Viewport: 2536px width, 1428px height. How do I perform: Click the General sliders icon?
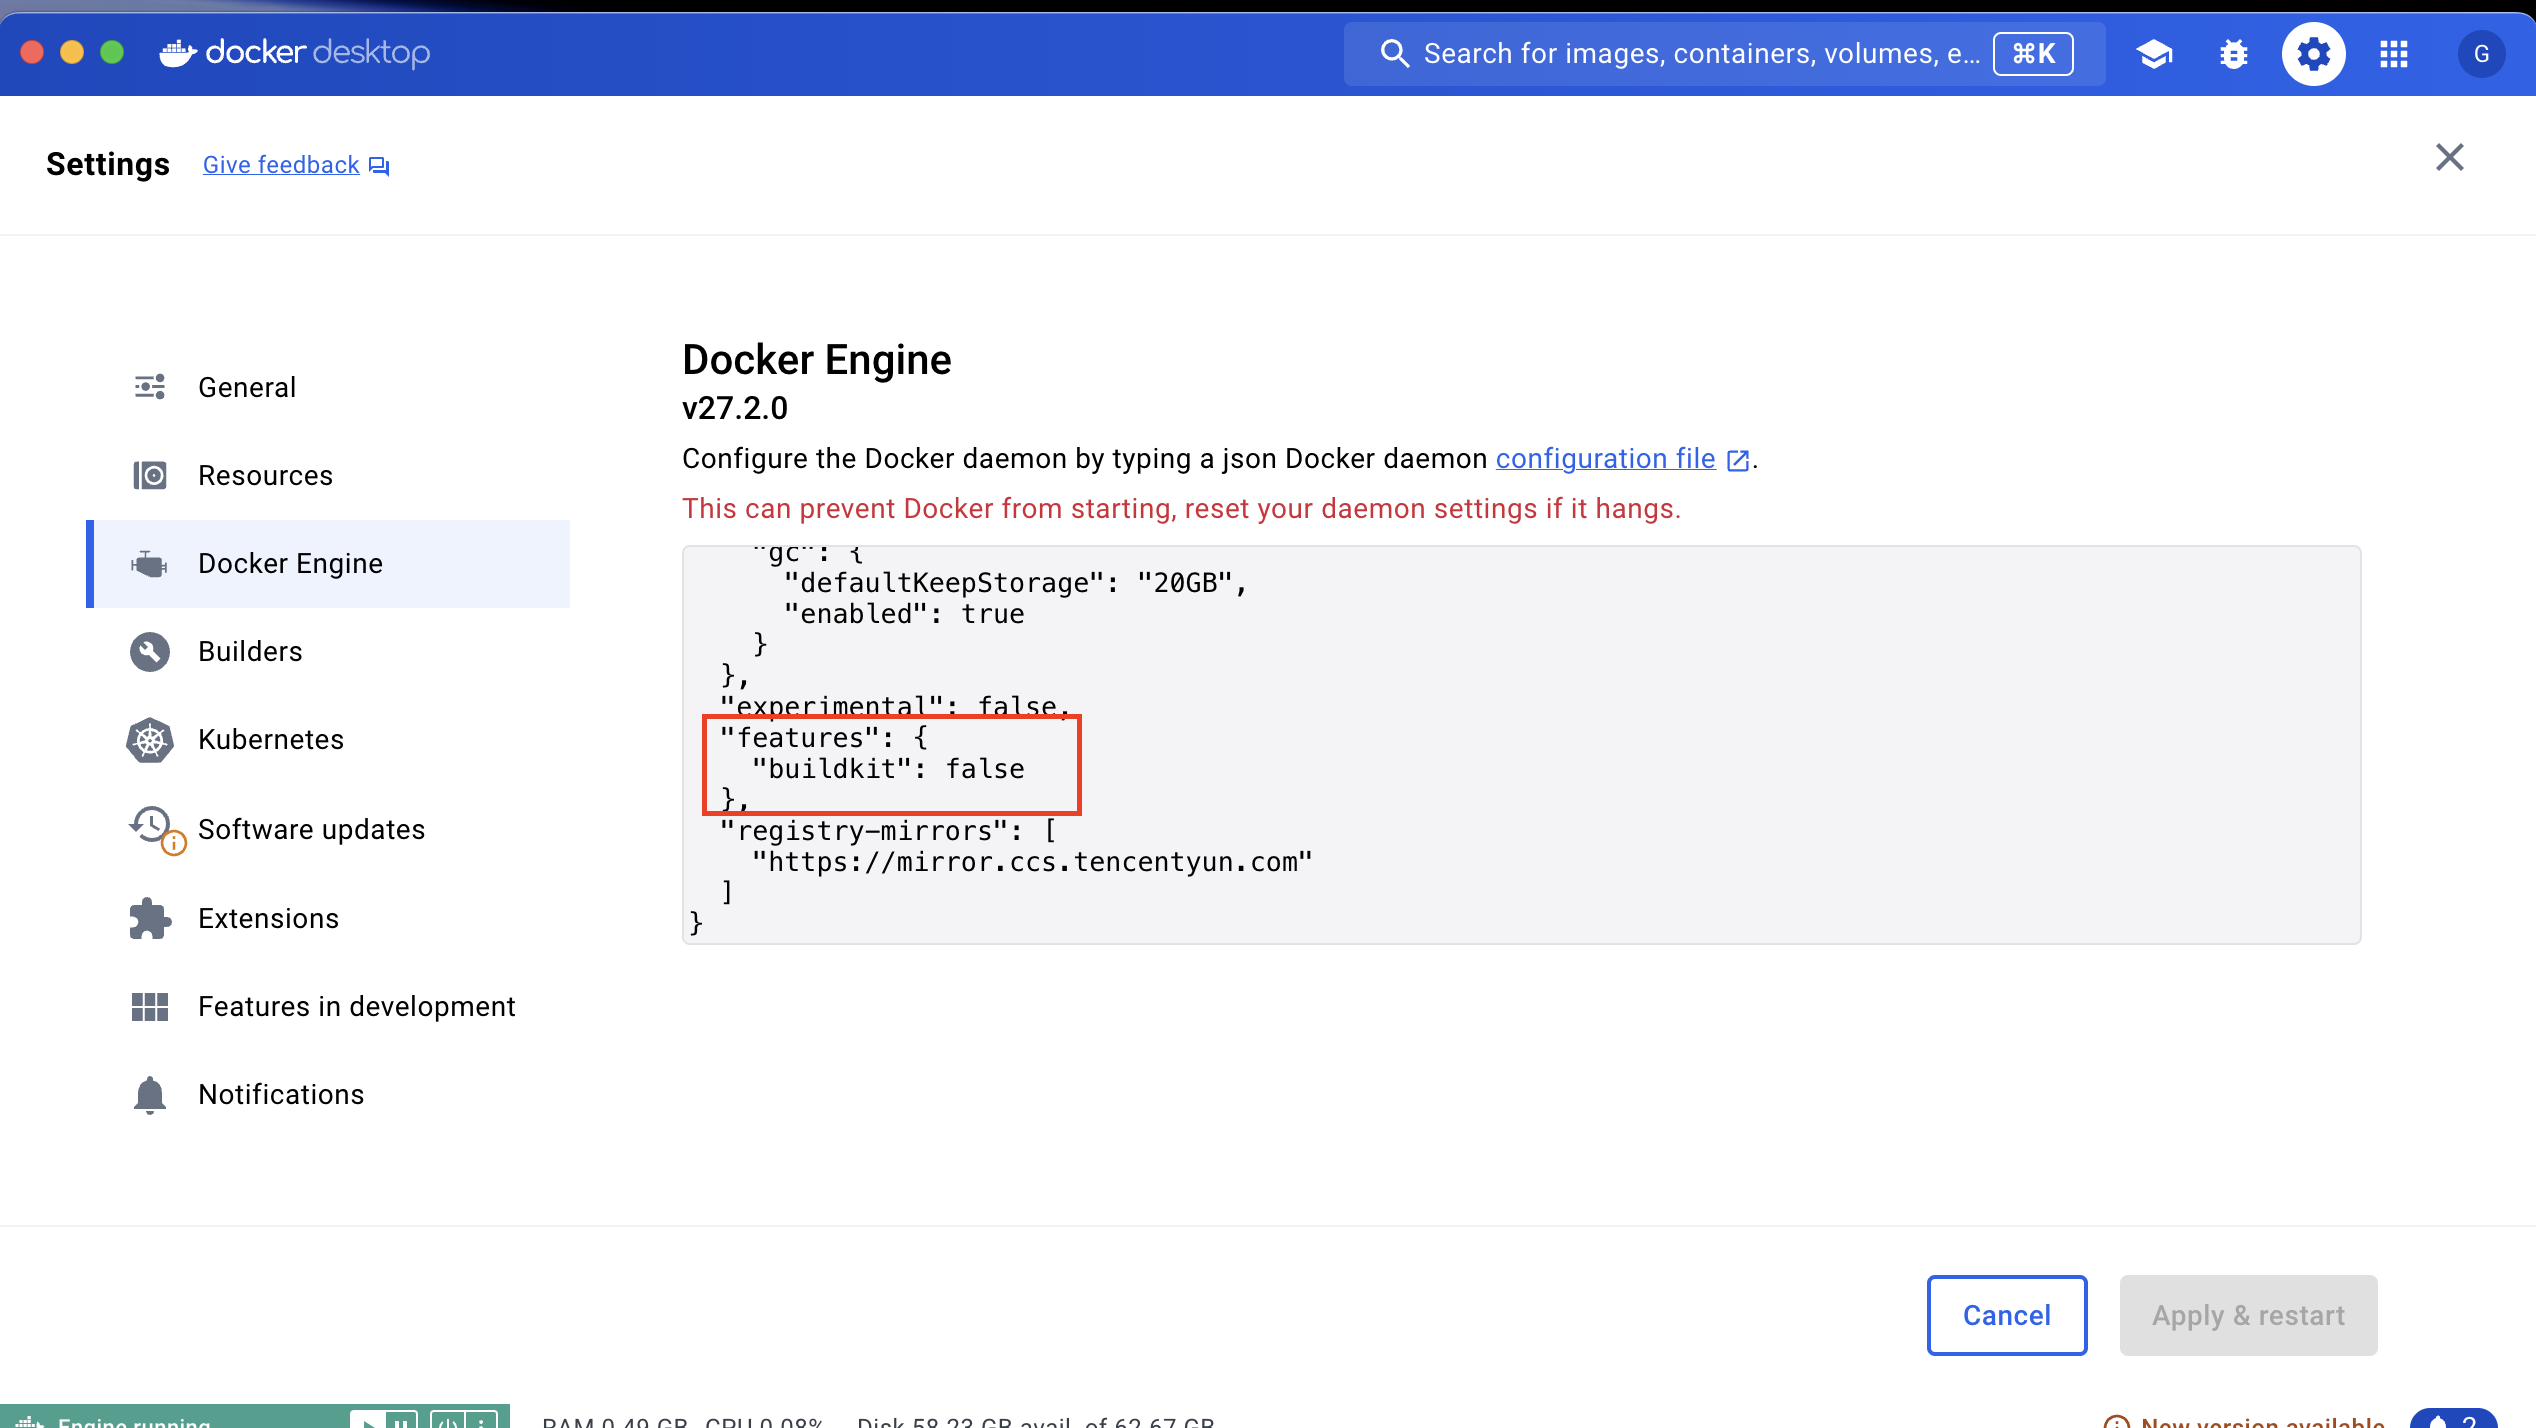[x=150, y=387]
